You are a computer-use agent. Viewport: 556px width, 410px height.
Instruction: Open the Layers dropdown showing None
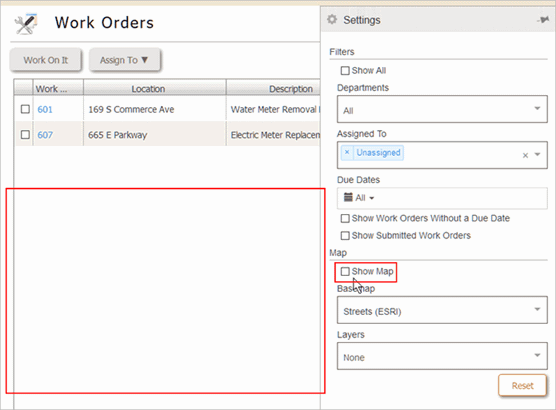(x=442, y=356)
